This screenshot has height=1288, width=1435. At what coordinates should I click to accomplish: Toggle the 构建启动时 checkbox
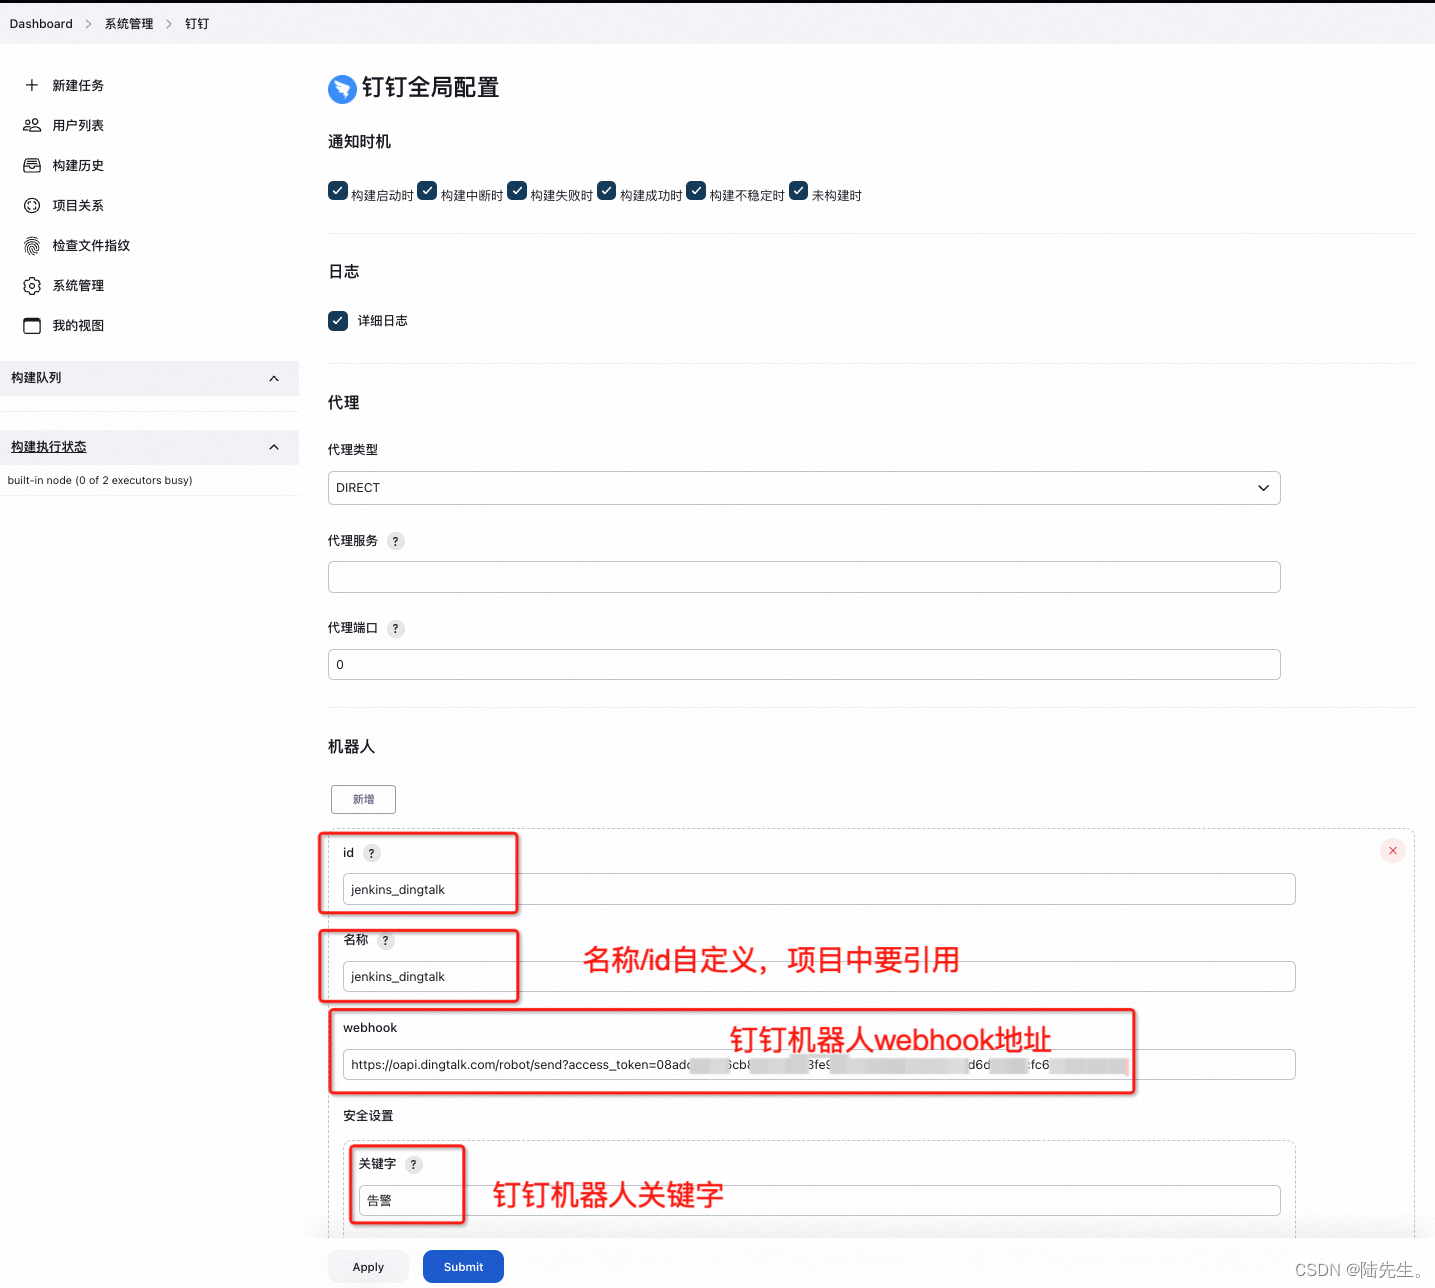click(x=338, y=191)
